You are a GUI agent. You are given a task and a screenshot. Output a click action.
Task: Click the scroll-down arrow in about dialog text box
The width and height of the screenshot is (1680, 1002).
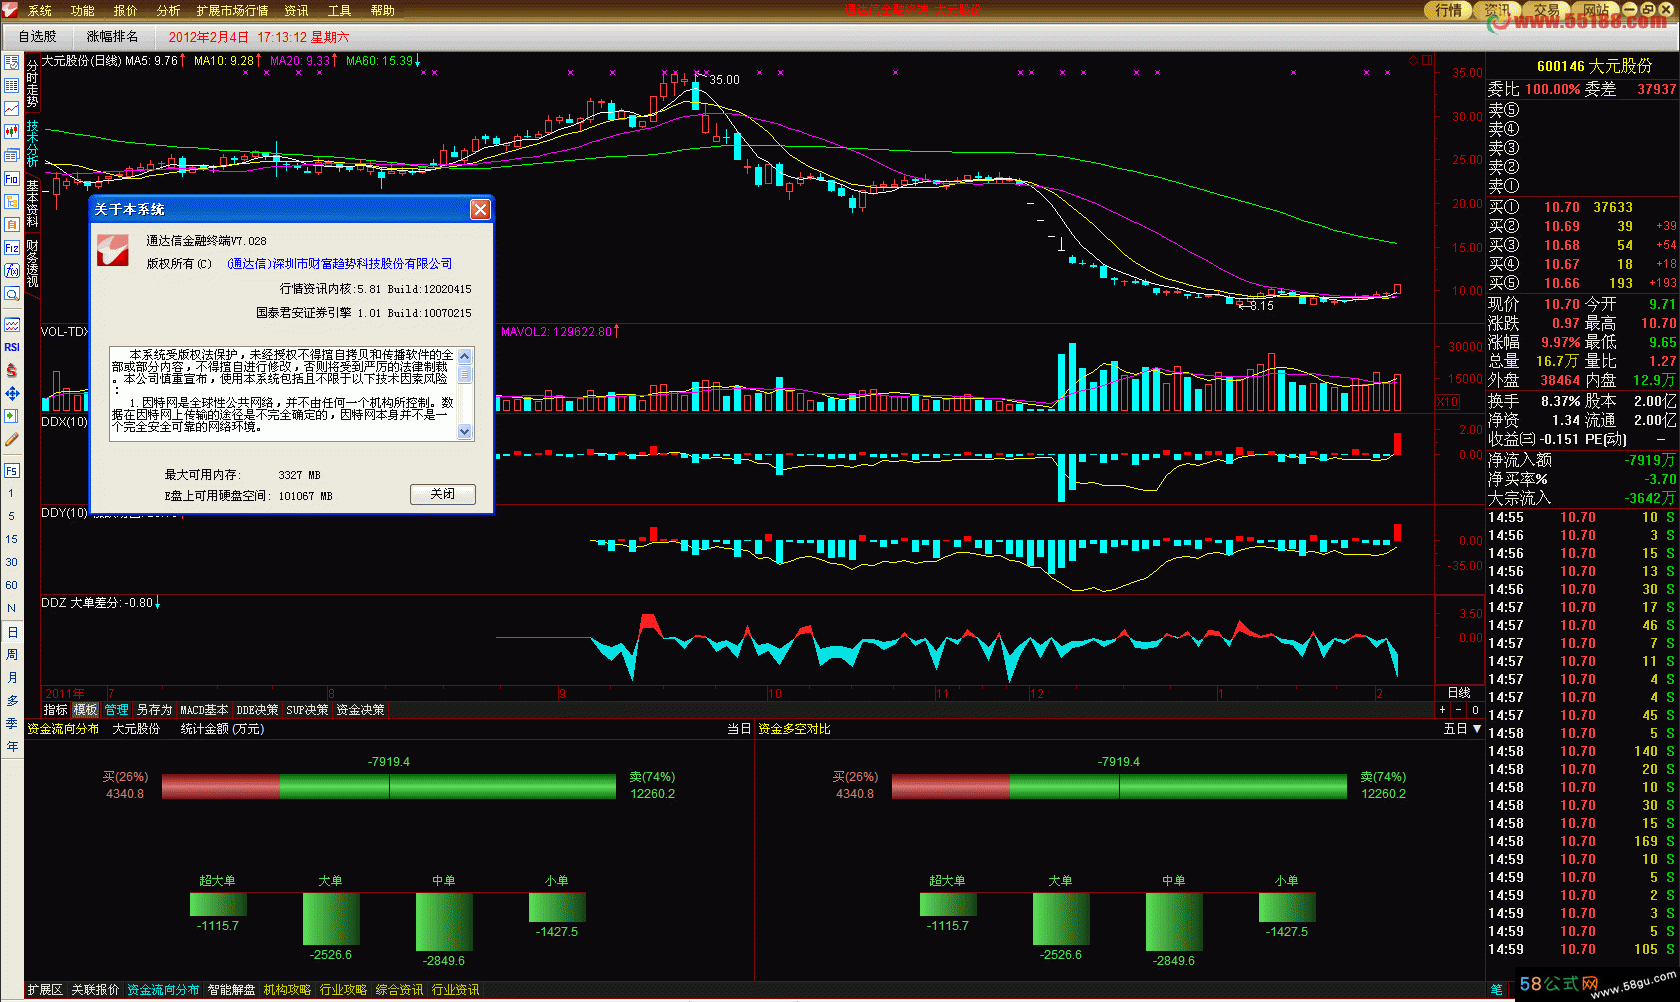coord(464,432)
